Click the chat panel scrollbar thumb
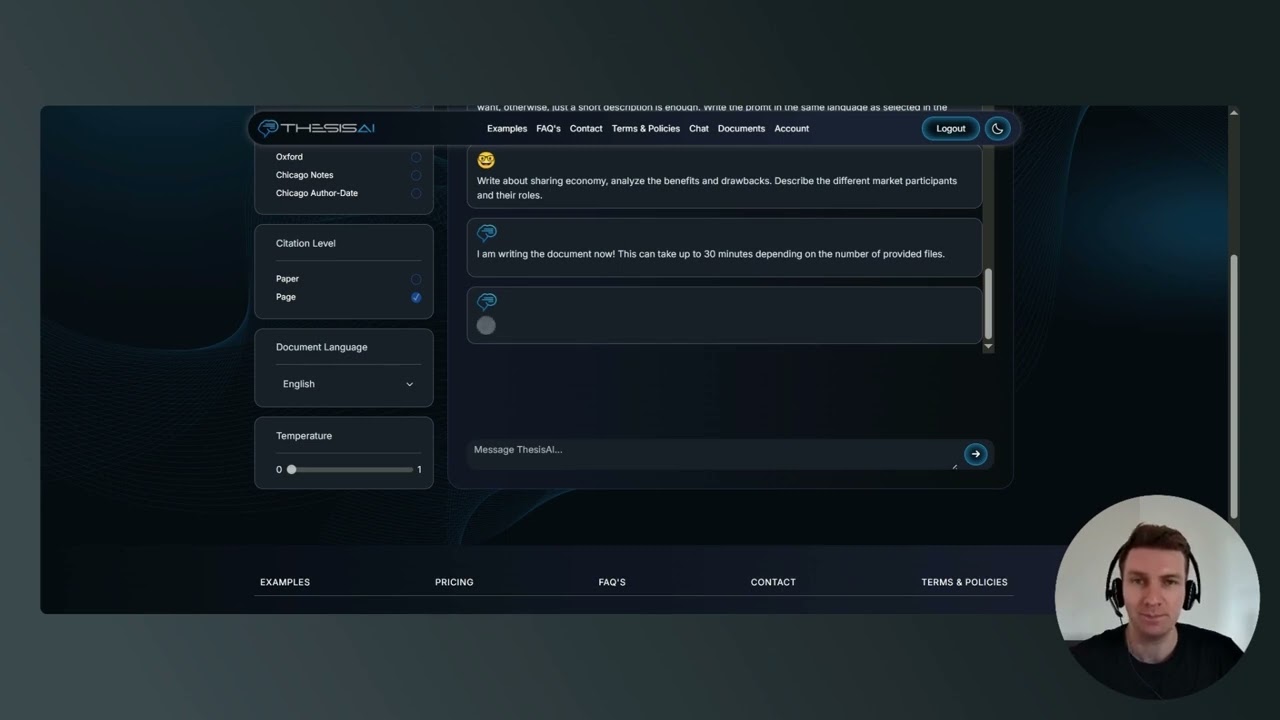 click(989, 304)
